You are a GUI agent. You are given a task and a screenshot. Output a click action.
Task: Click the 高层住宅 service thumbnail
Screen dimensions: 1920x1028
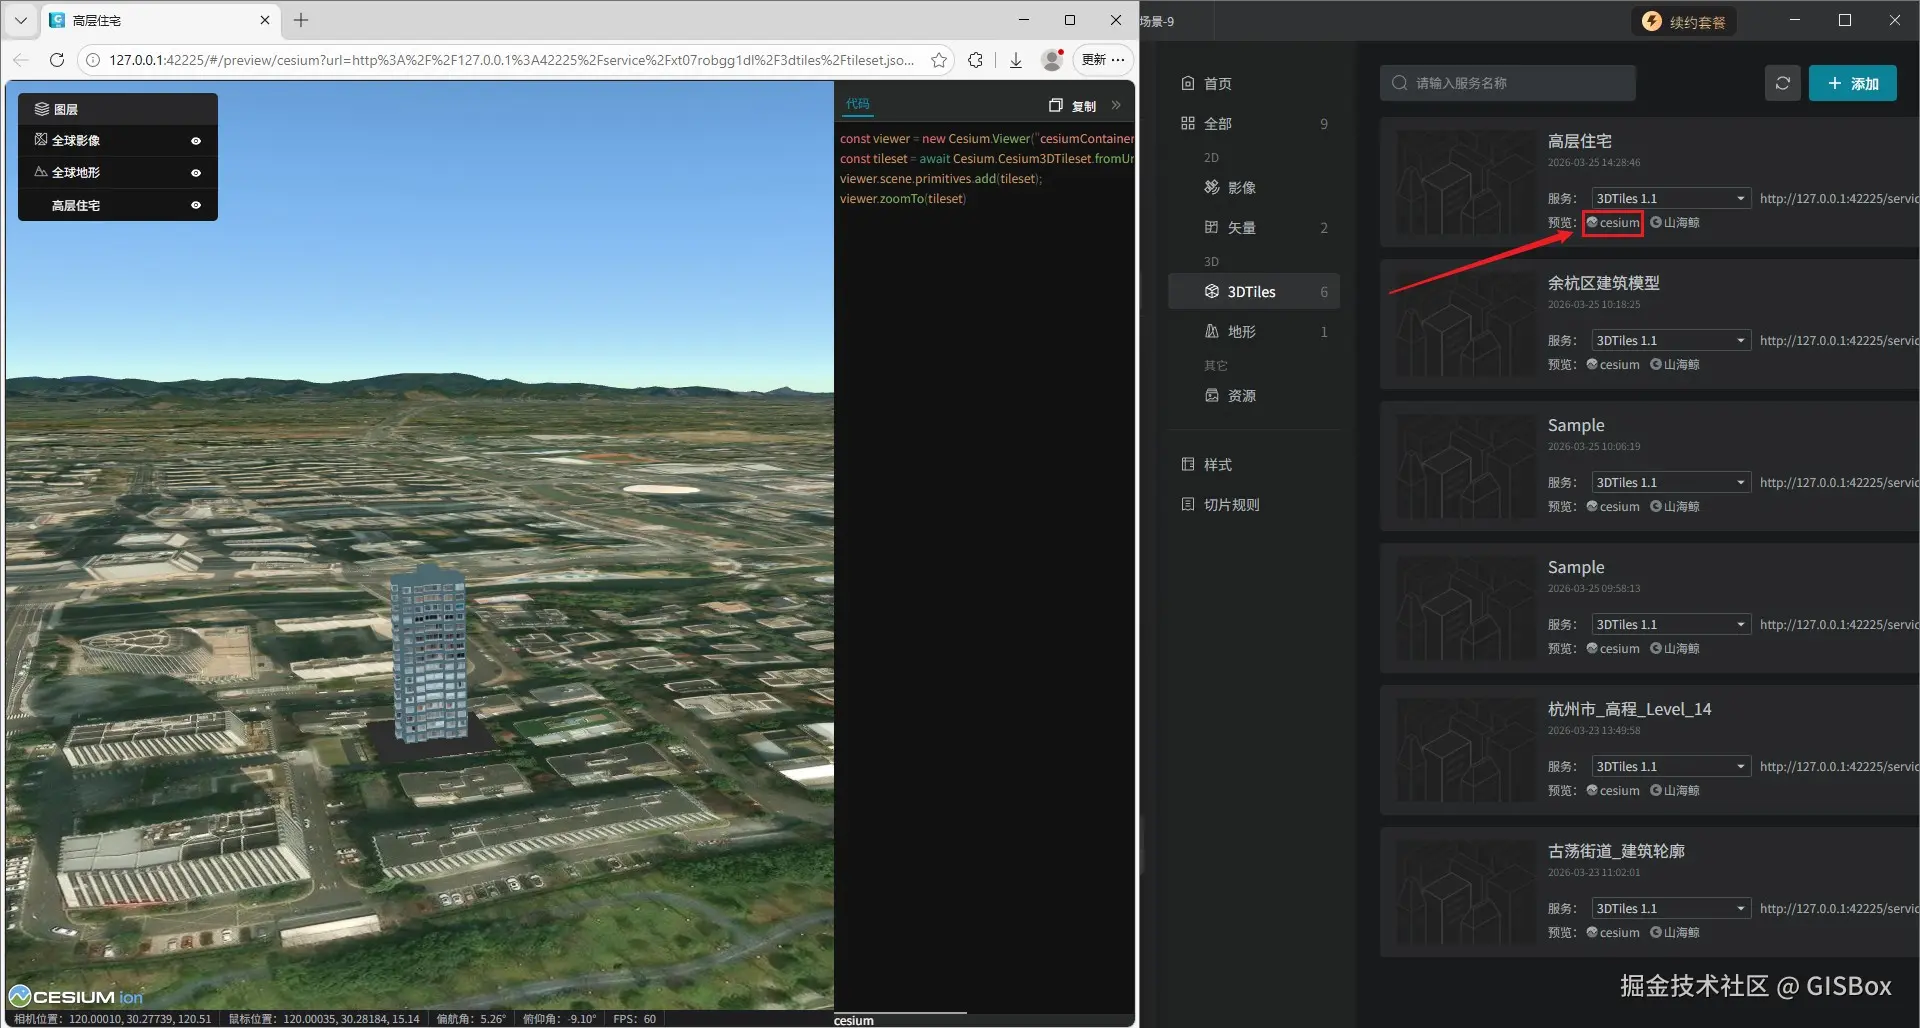[x=1465, y=182]
